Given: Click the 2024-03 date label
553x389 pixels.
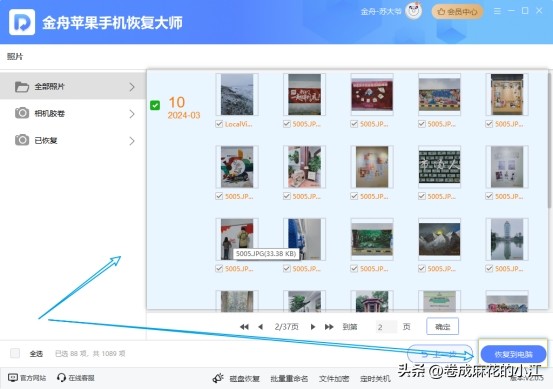Looking at the screenshot, I should [x=184, y=115].
